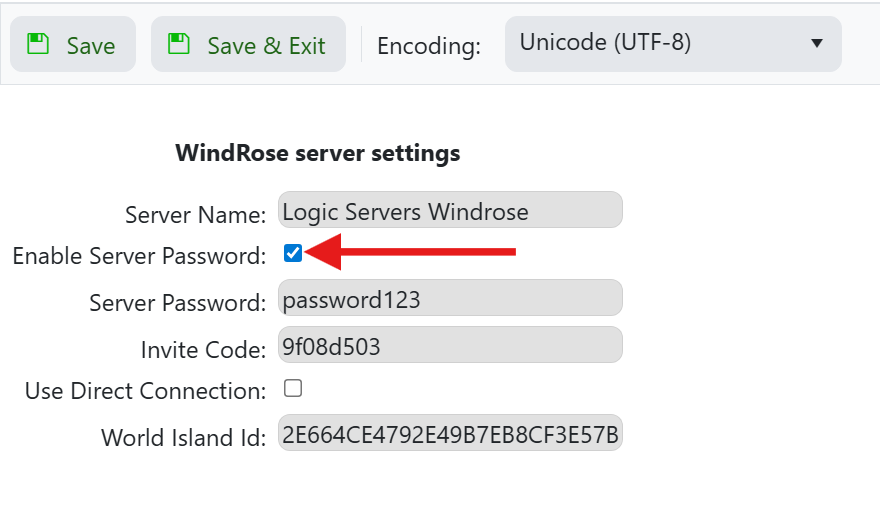Click the "Server Password:" label
This screenshot has height=532, width=880.
[177, 303]
